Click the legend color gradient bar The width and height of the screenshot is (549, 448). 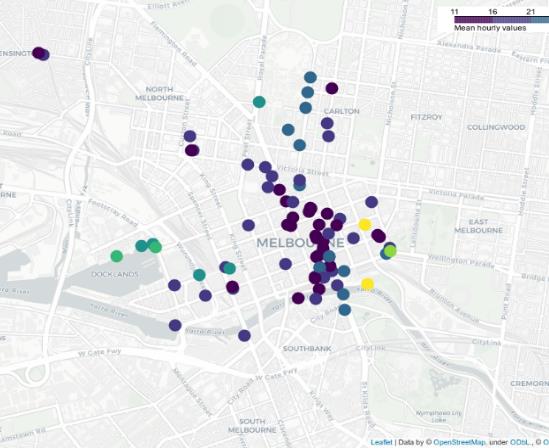[501, 20]
